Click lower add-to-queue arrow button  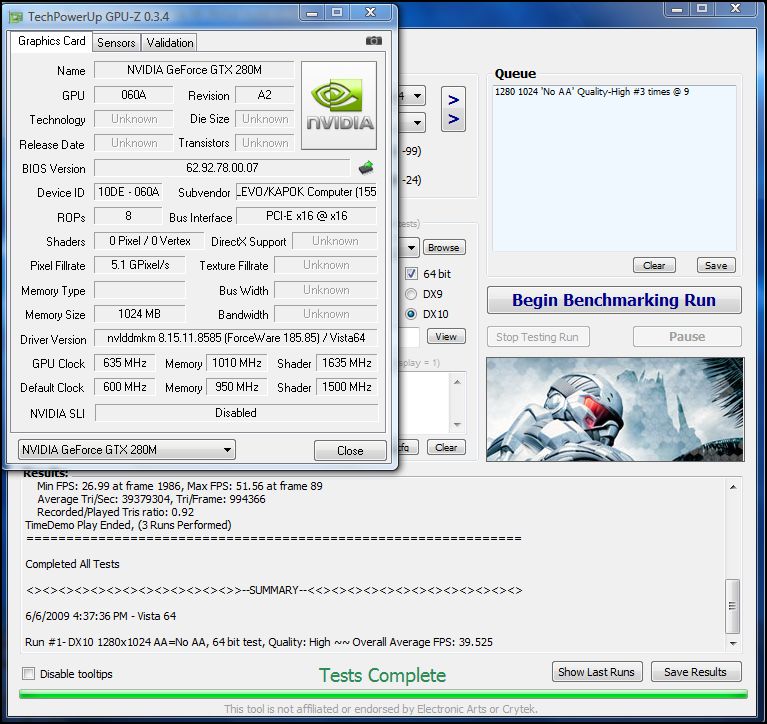pyautogui.click(x=453, y=119)
